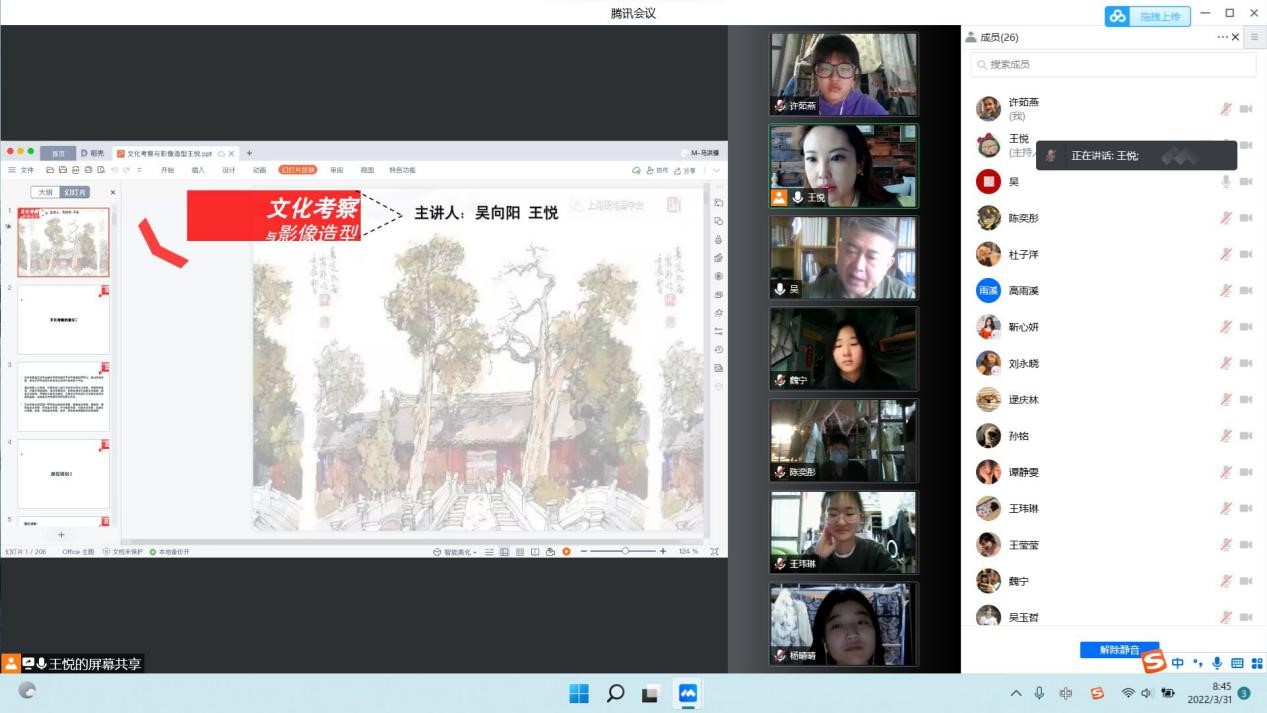Click camera icon next to 陈奕彤
The image size is (1267, 713).
tap(1246, 218)
